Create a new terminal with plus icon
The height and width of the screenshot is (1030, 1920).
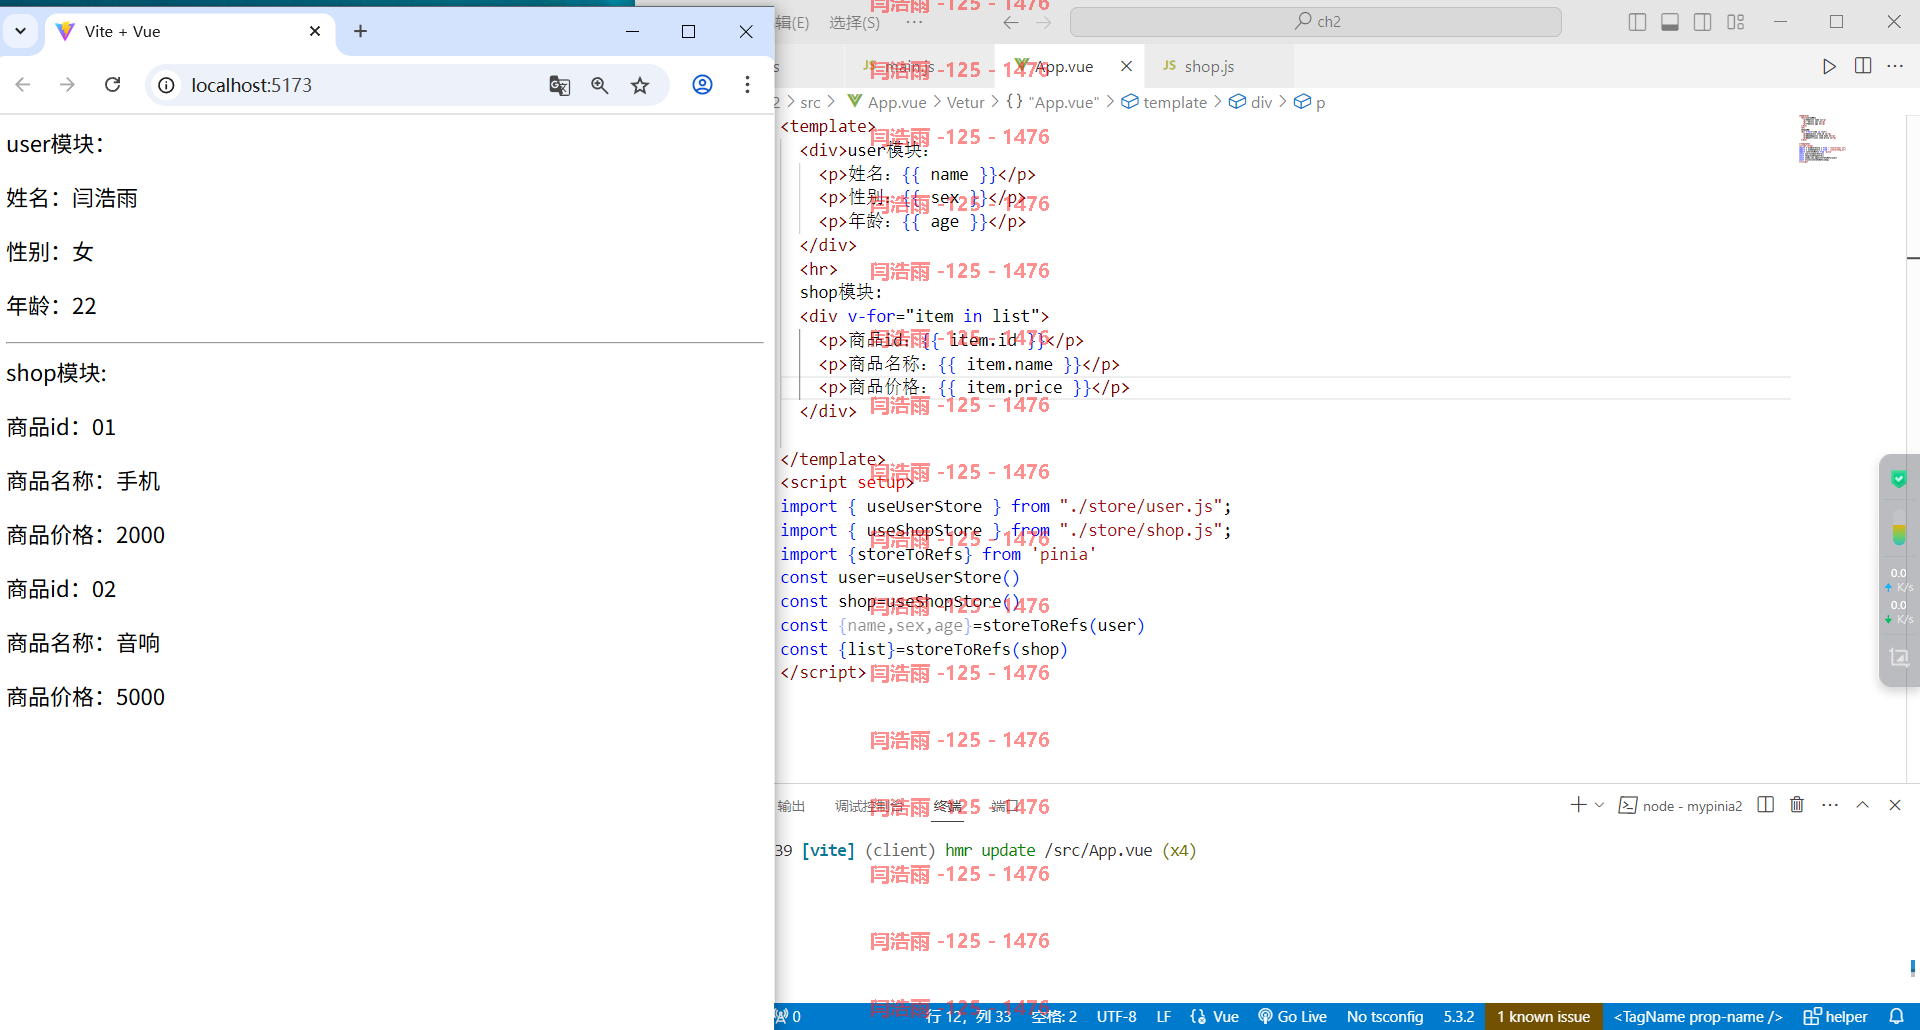coord(1578,805)
